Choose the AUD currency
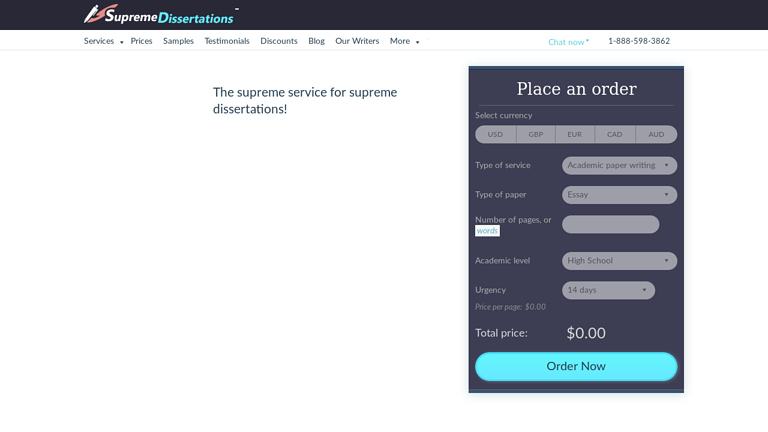 pos(656,134)
